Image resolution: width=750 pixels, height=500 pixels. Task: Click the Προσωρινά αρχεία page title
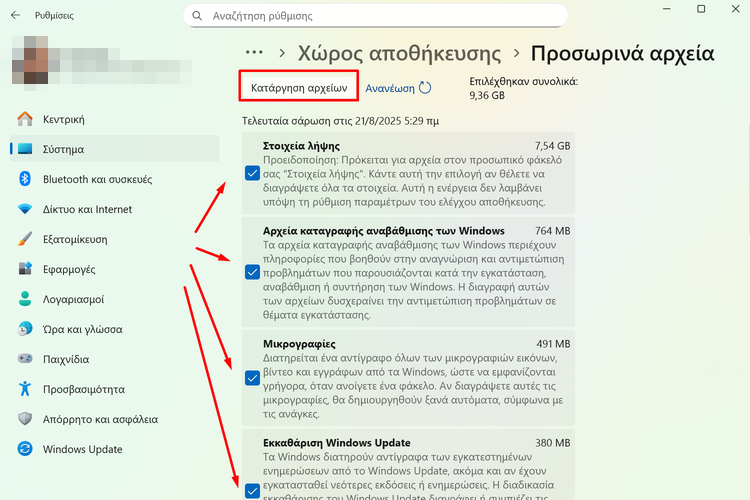622,53
